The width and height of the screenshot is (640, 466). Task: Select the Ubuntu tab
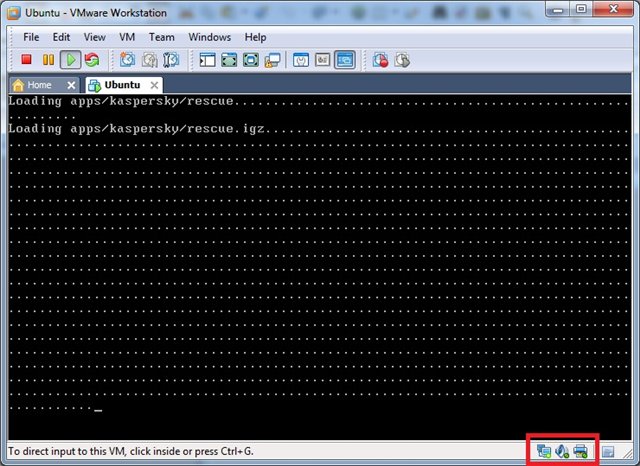(x=122, y=85)
